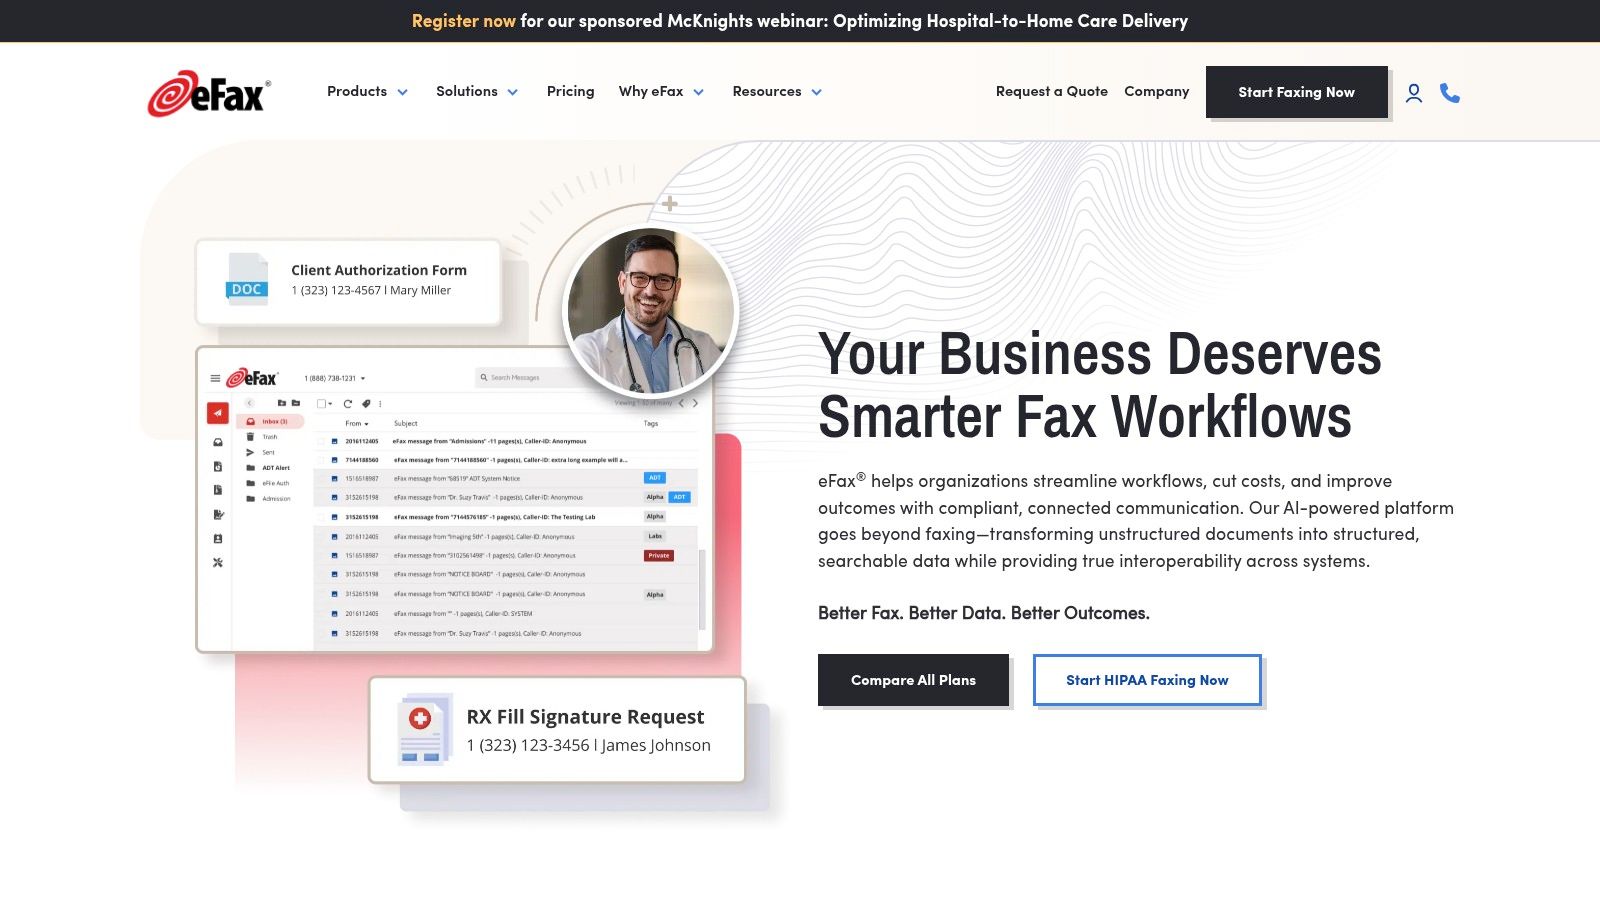Image resolution: width=1600 pixels, height=900 pixels.
Task: Open the hamburger menu in the eFax inbox mockup
Action: (x=215, y=378)
